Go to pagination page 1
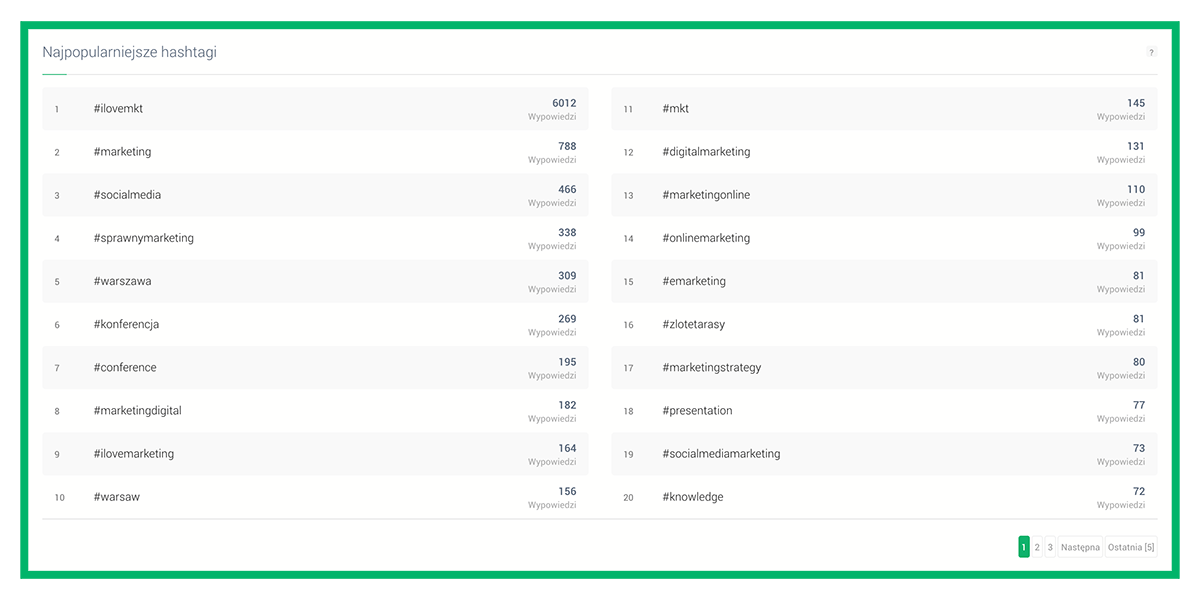This screenshot has height=600, width=1200. click(x=1024, y=547)
